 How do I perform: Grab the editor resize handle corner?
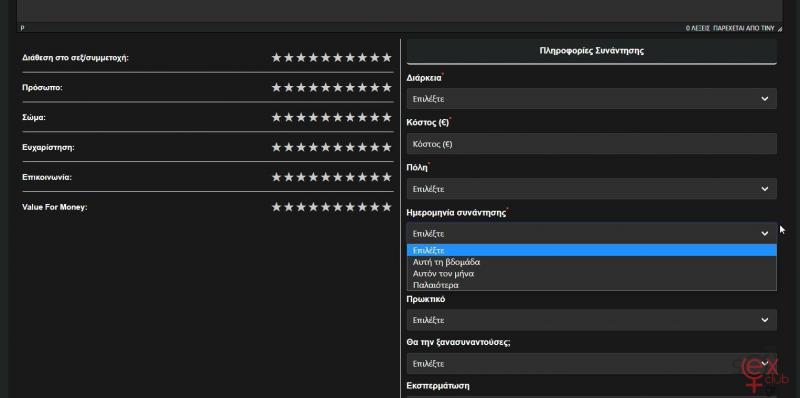[780, 29]
